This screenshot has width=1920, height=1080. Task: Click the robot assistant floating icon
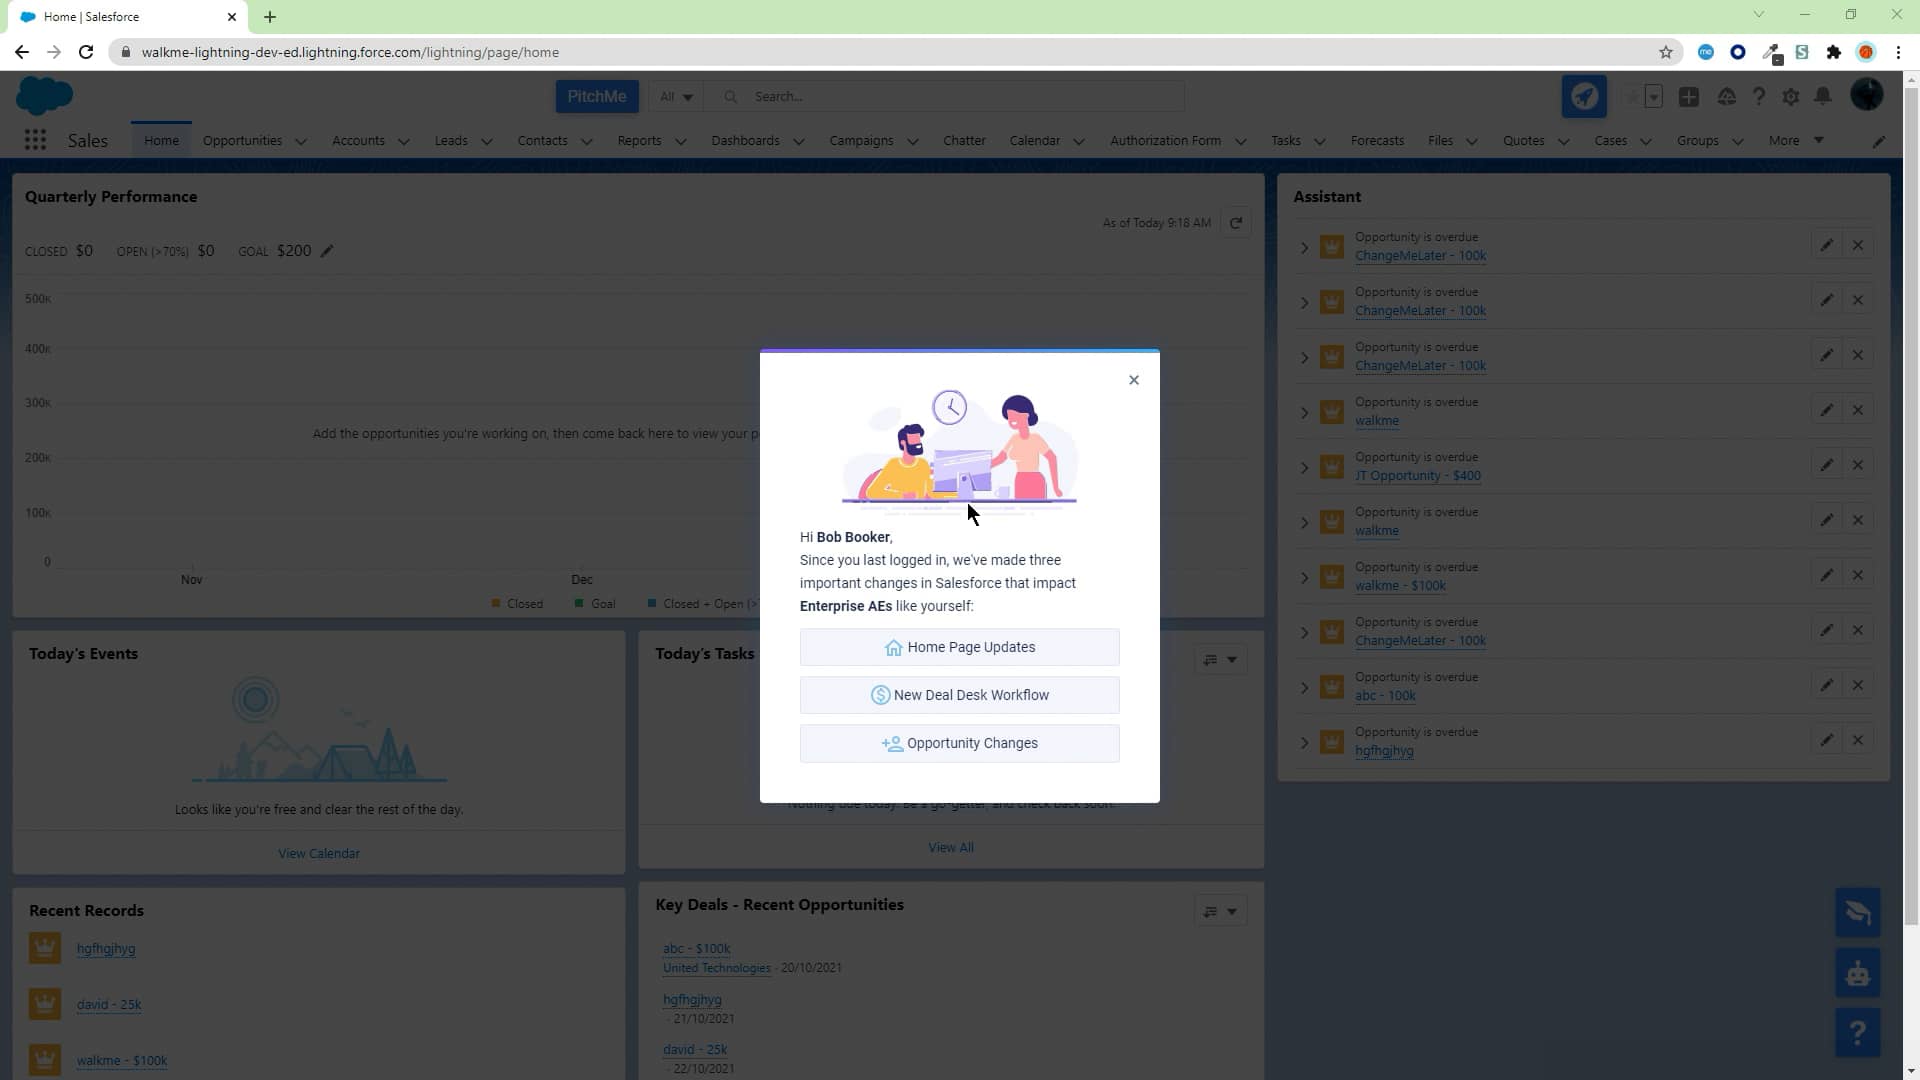click(x=1856, y=972)
